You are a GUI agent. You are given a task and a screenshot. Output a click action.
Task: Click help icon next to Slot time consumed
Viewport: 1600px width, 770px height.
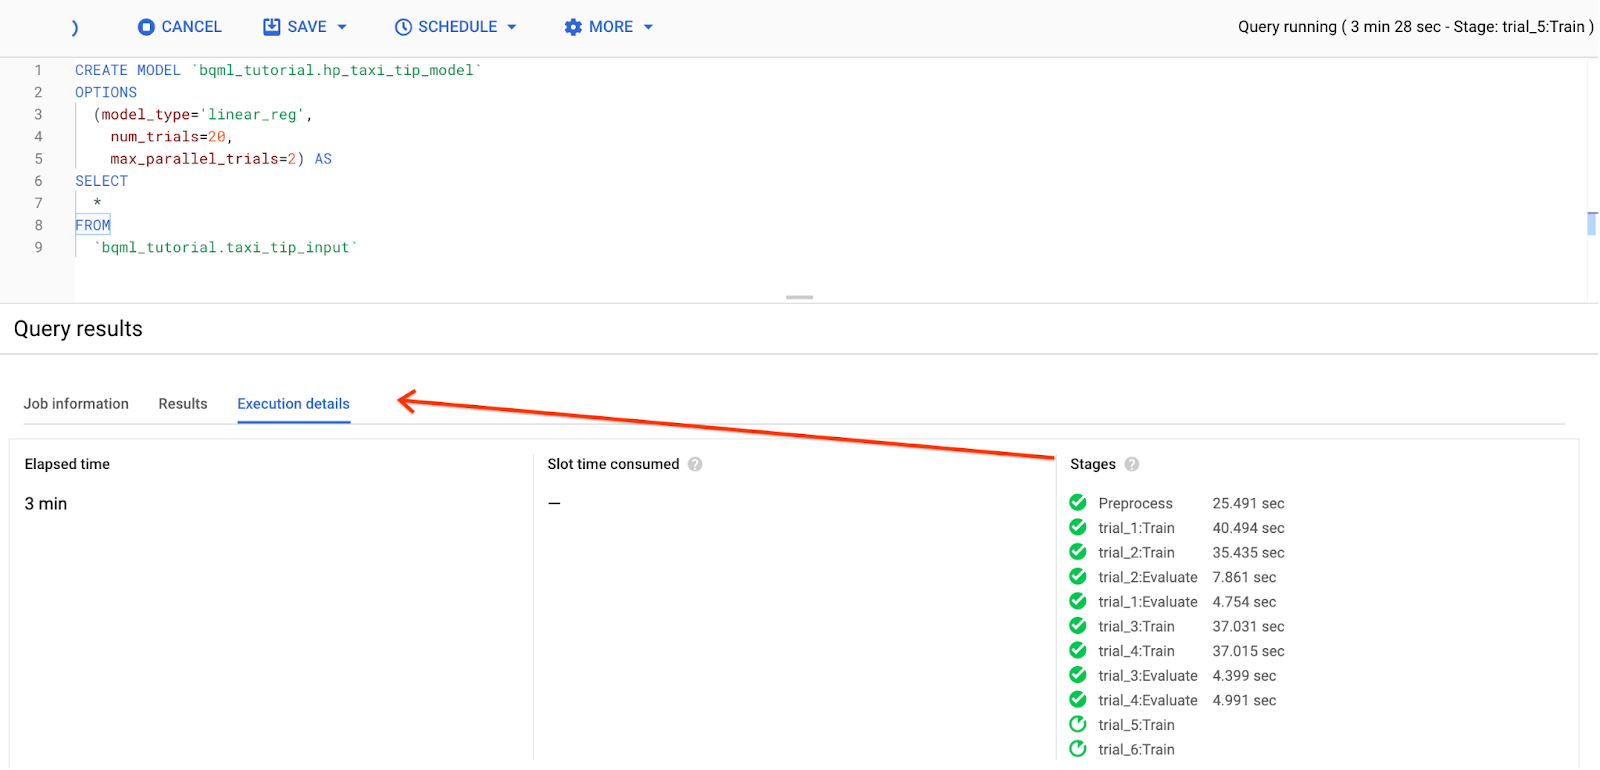(x=695, y=464)
